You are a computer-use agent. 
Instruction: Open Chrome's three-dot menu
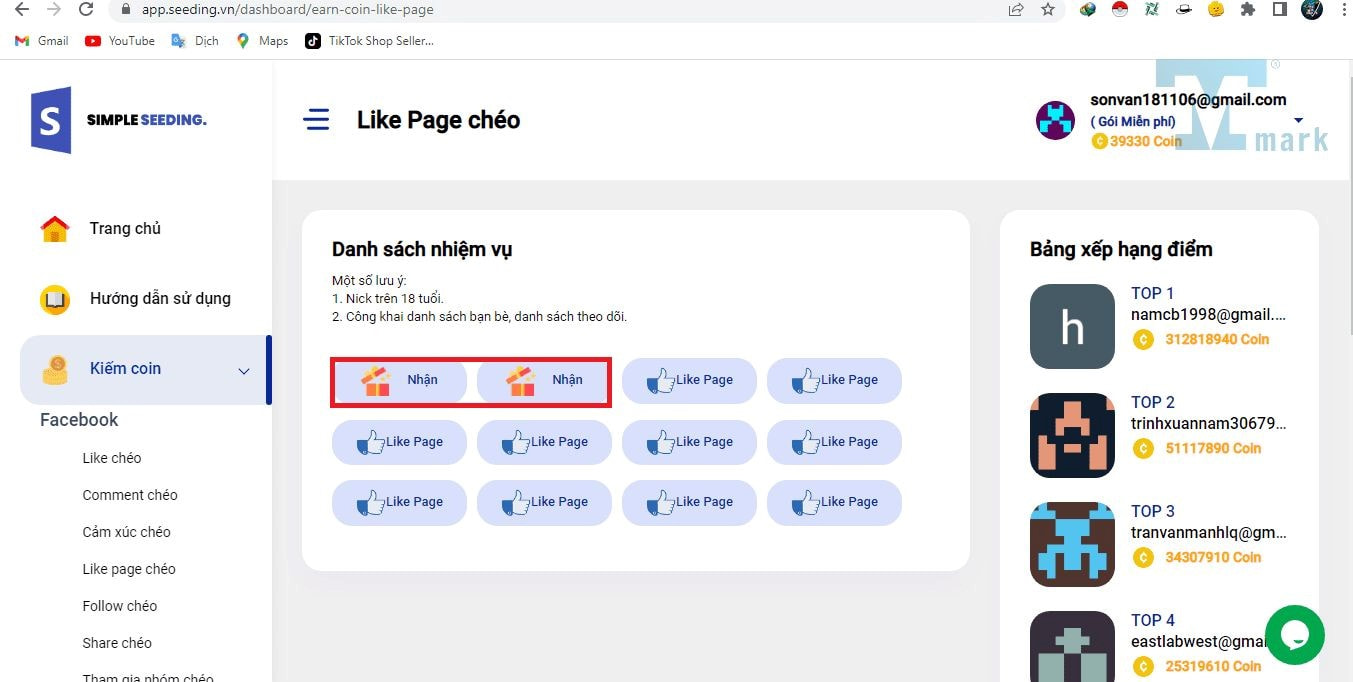(1342, 9)
